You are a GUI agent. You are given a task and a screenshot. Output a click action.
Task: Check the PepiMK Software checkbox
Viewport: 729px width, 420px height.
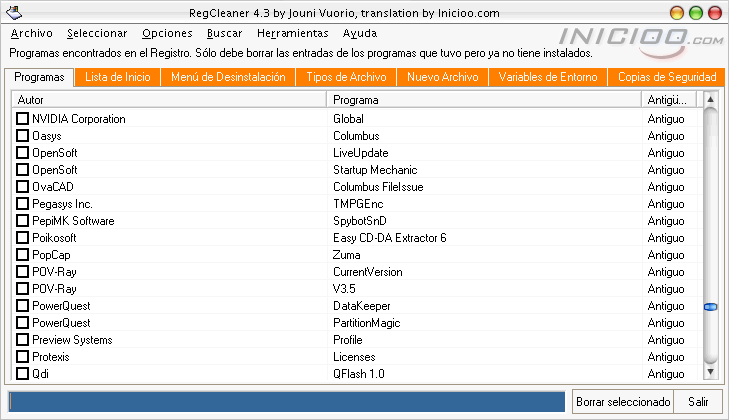22,220
